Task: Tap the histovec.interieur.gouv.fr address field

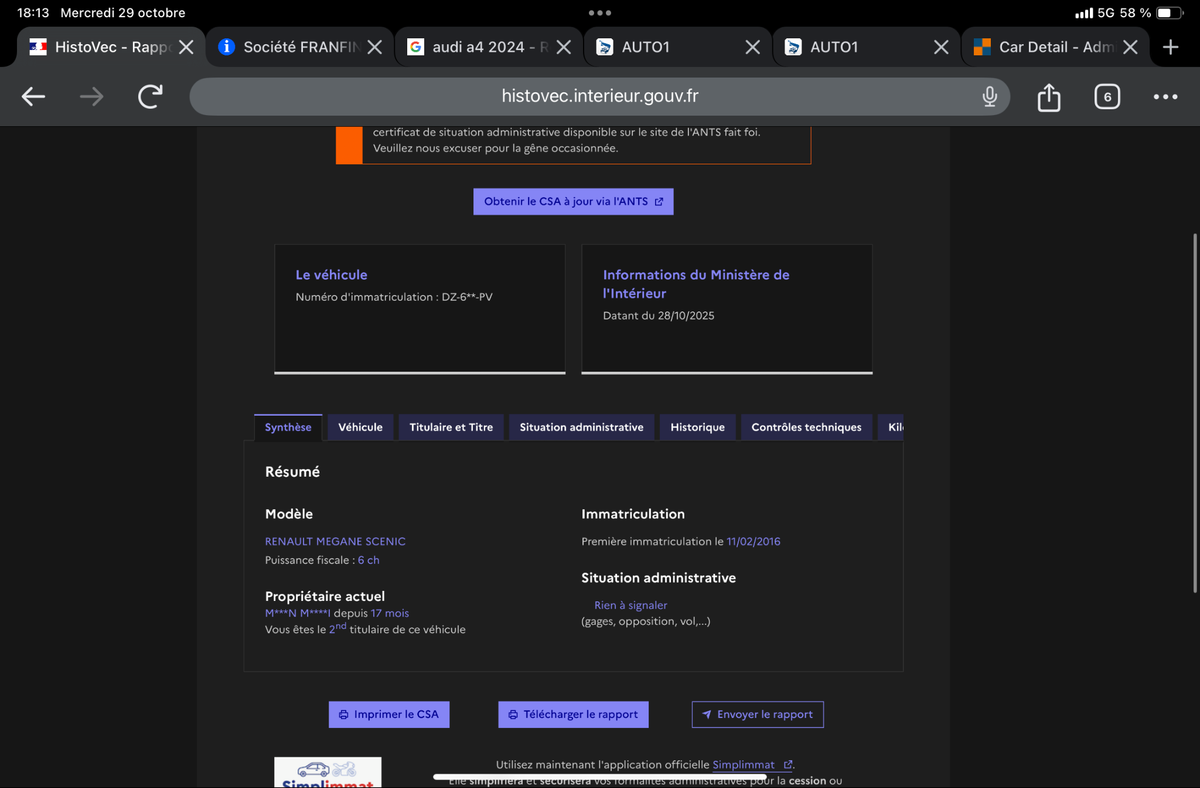Action: coord(600,97)
